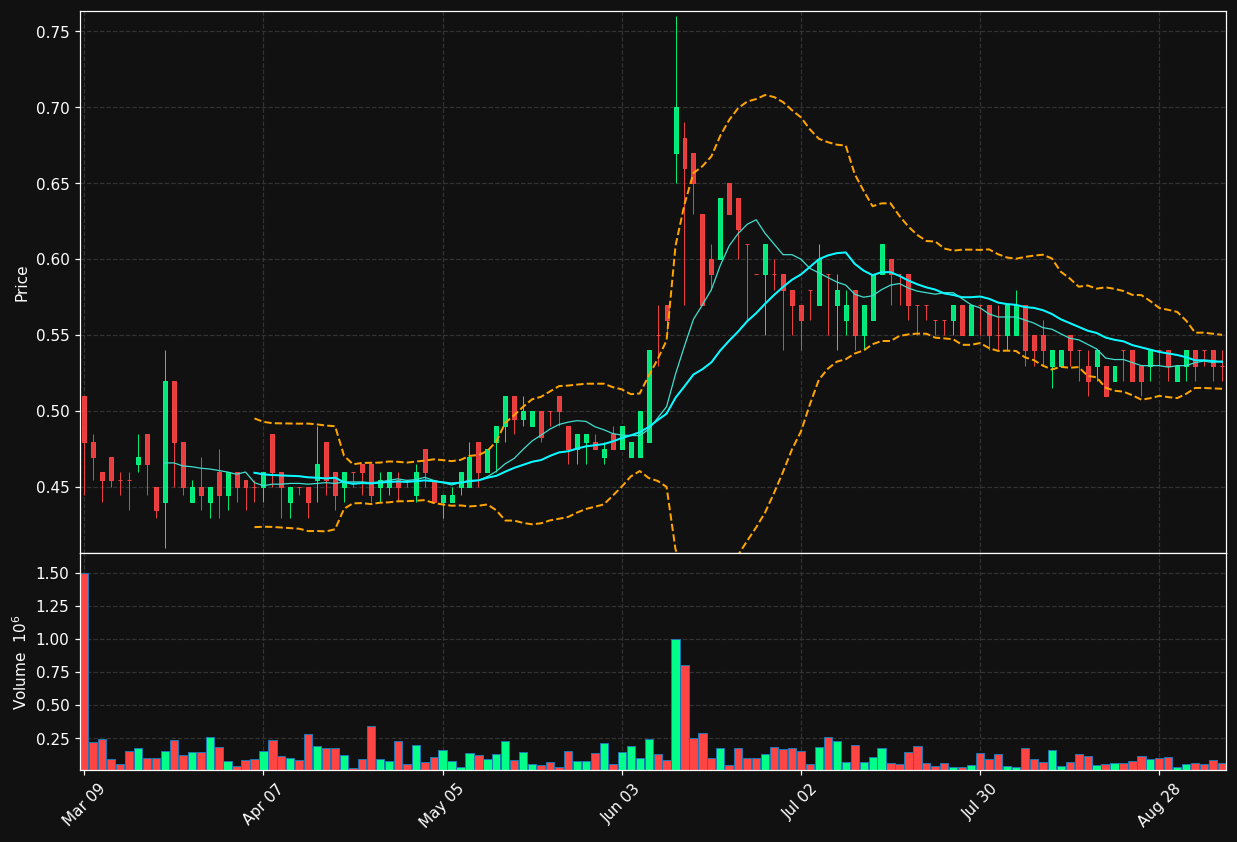Select the Price axis title
1237x842 pixels.
(22, 283)
